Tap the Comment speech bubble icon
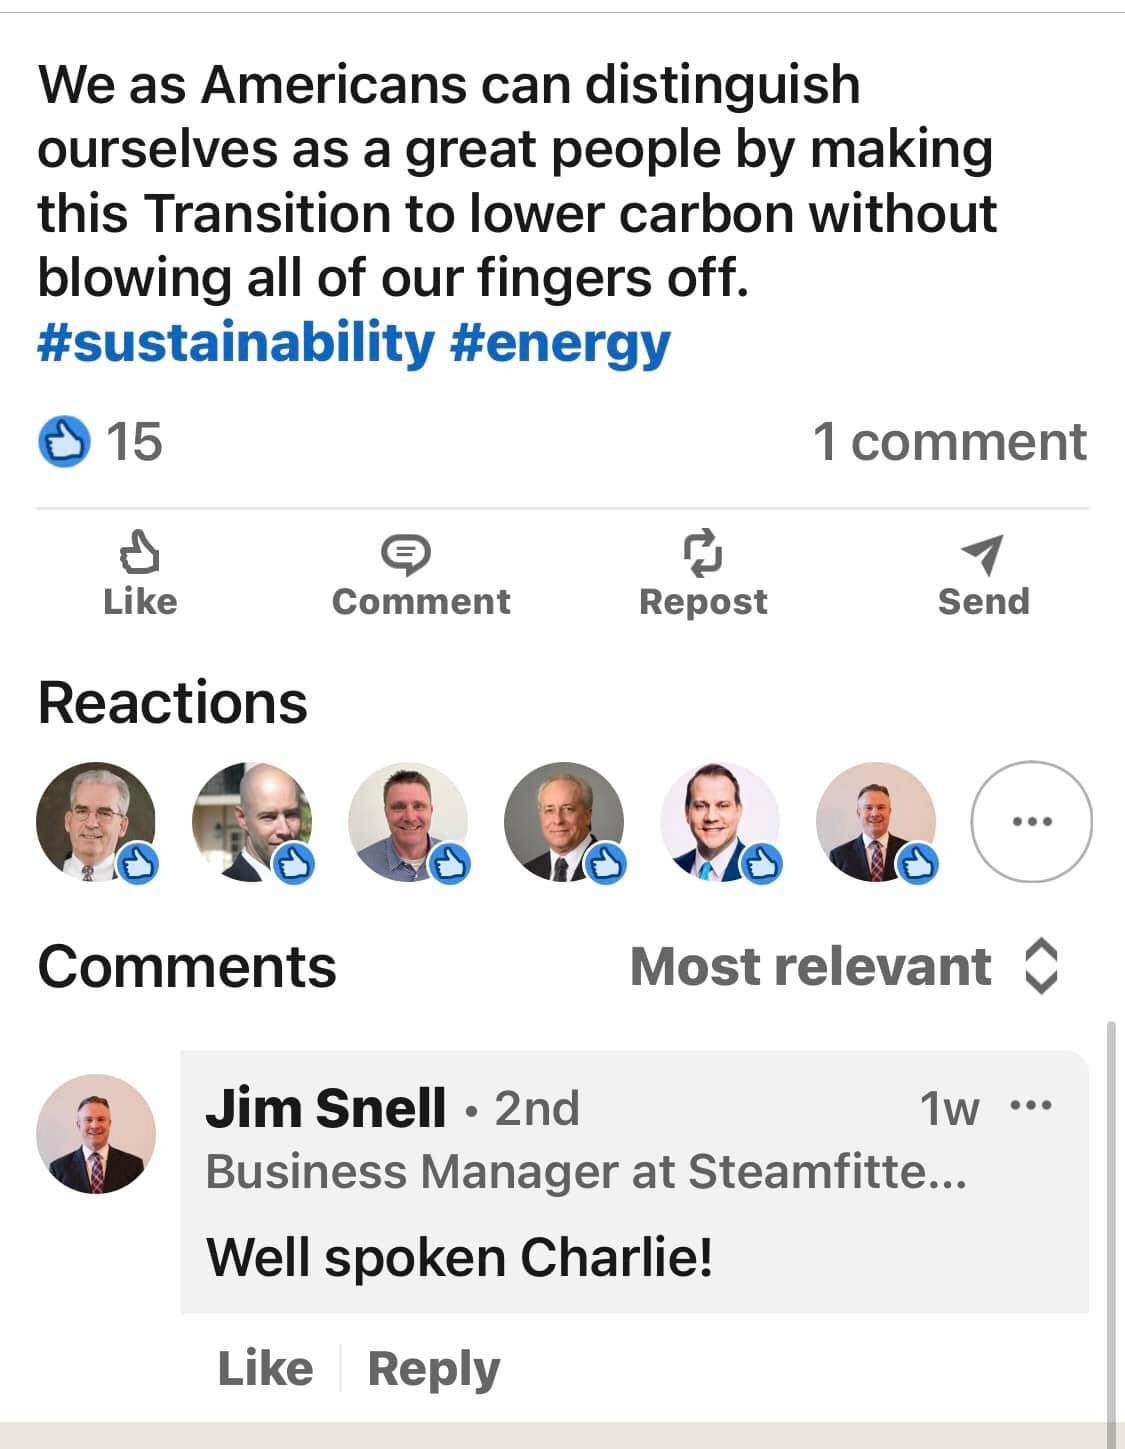The image size is (1125, 1449). (x=406, y=554)
